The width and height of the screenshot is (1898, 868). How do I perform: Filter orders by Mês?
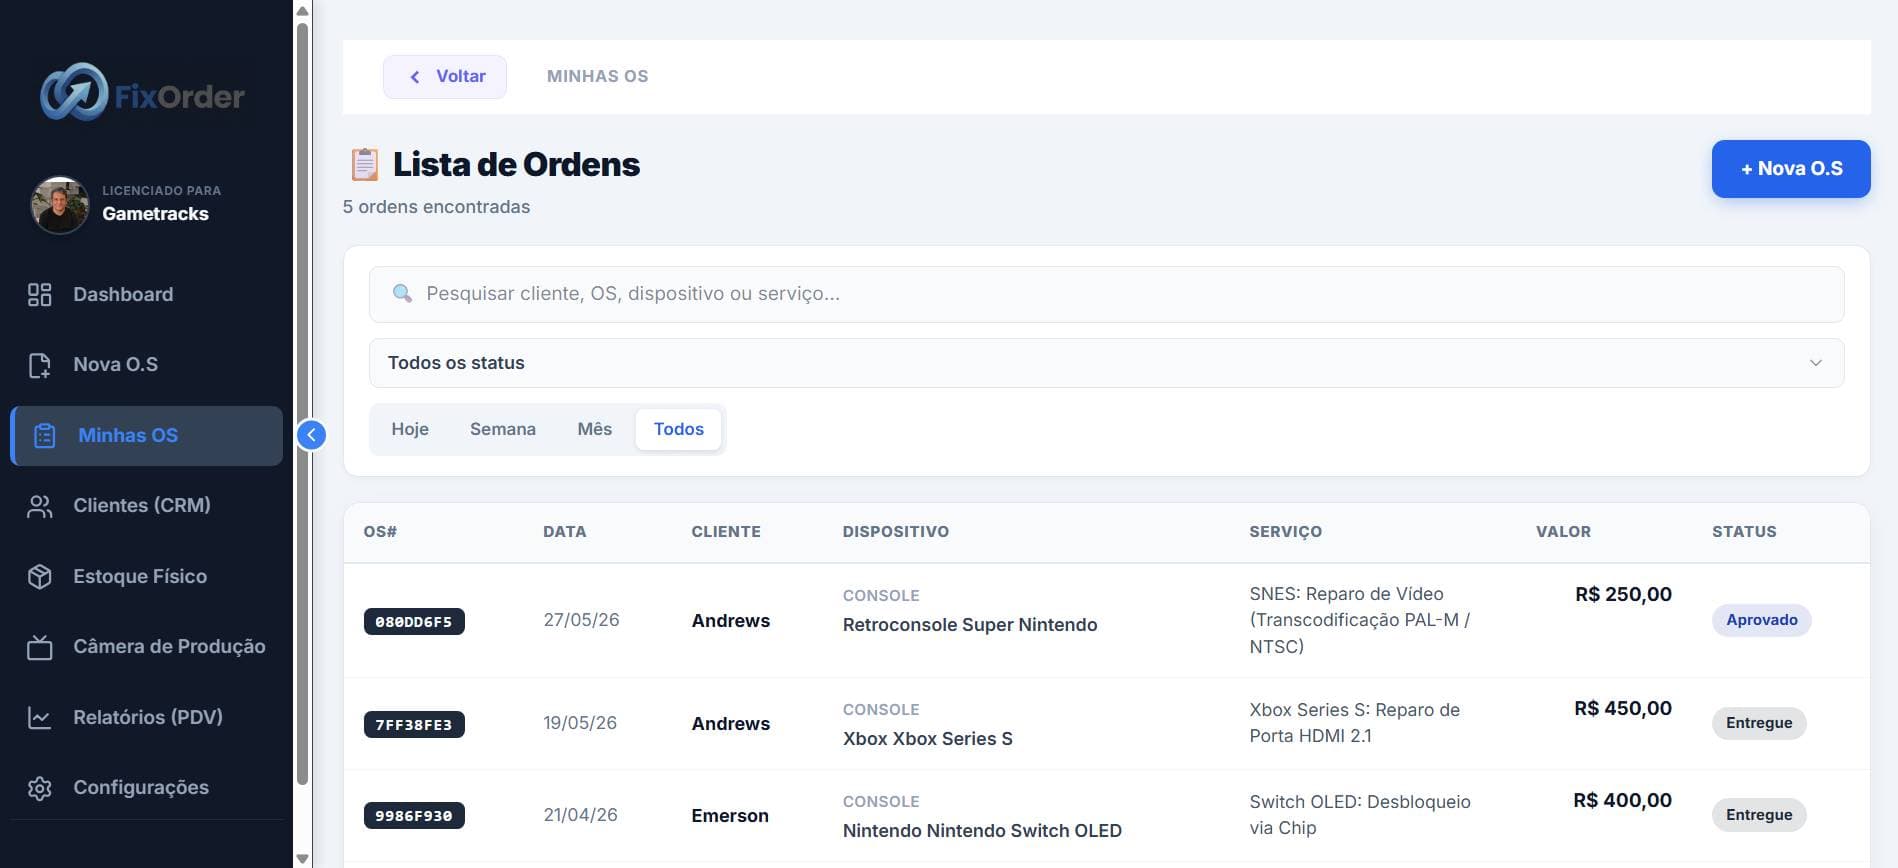coord(595,429)
